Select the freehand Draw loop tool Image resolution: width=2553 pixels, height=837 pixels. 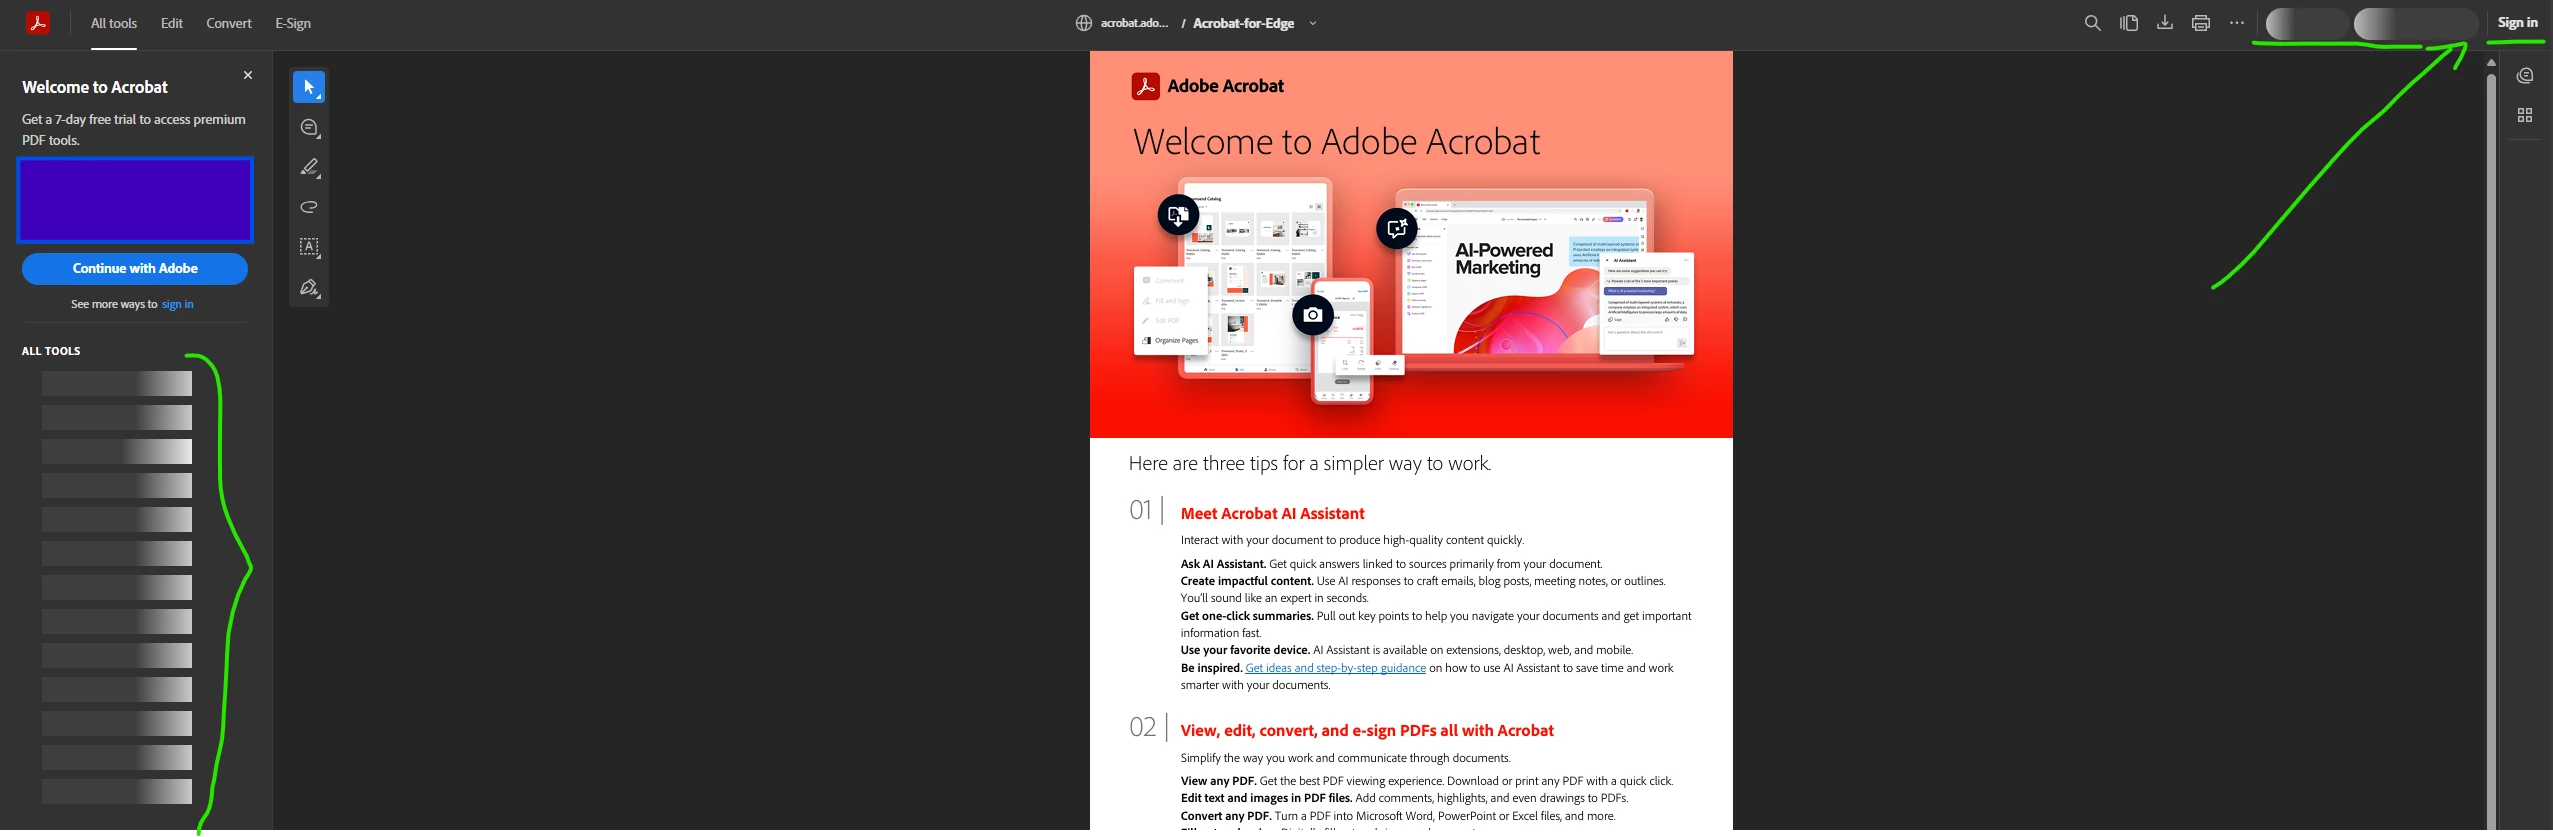tap(309, 207)
